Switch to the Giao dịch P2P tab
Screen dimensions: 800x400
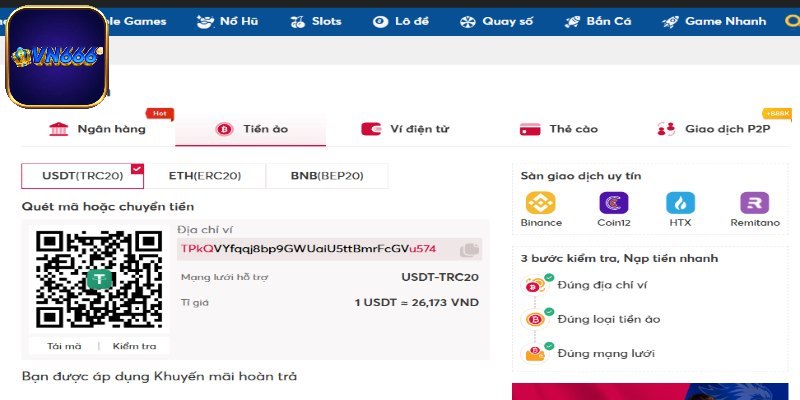[x=714, y=129]
